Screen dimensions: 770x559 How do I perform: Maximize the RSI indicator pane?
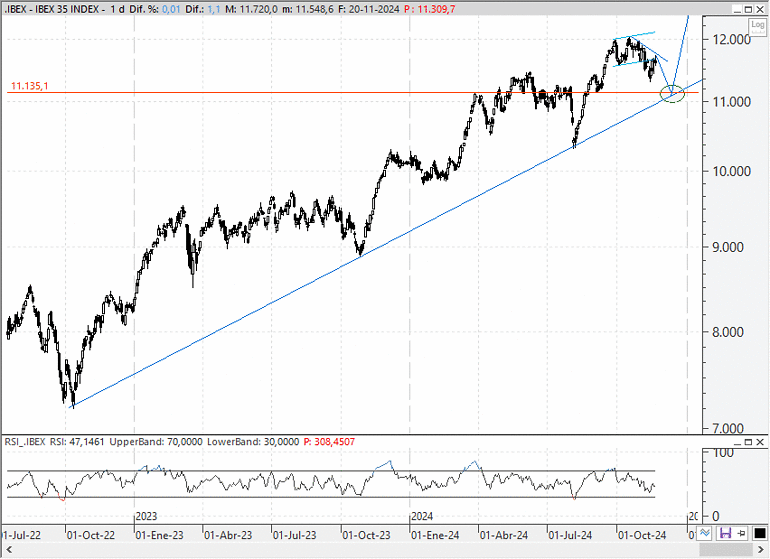[x=748, y=442]
